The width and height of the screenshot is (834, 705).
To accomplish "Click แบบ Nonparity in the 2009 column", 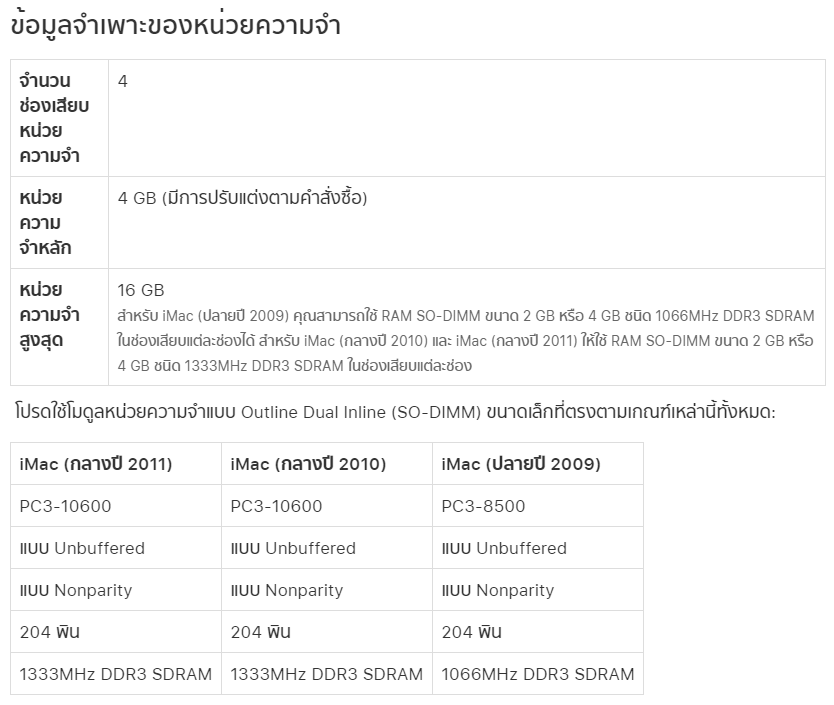I will [498, 590].
